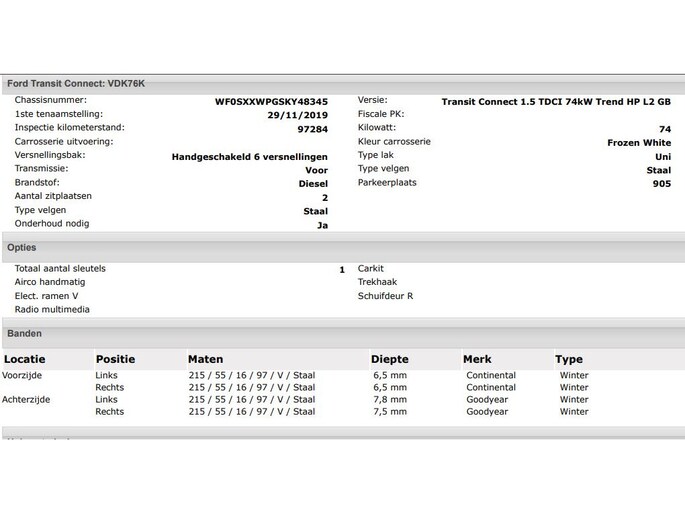
Task: Collapse the Opties section header
Action: [22, 247]
